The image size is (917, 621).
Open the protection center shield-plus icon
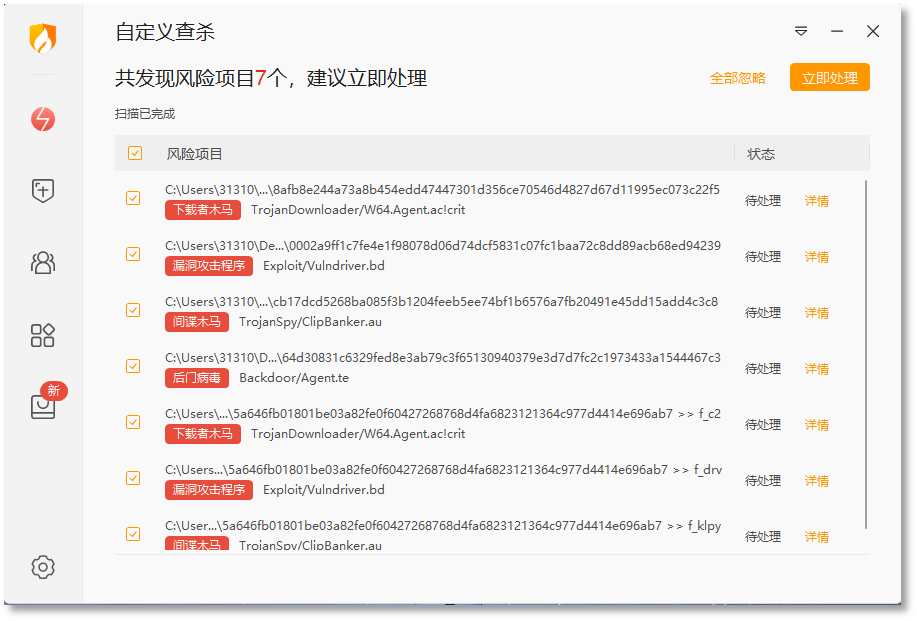click(43, 191)
